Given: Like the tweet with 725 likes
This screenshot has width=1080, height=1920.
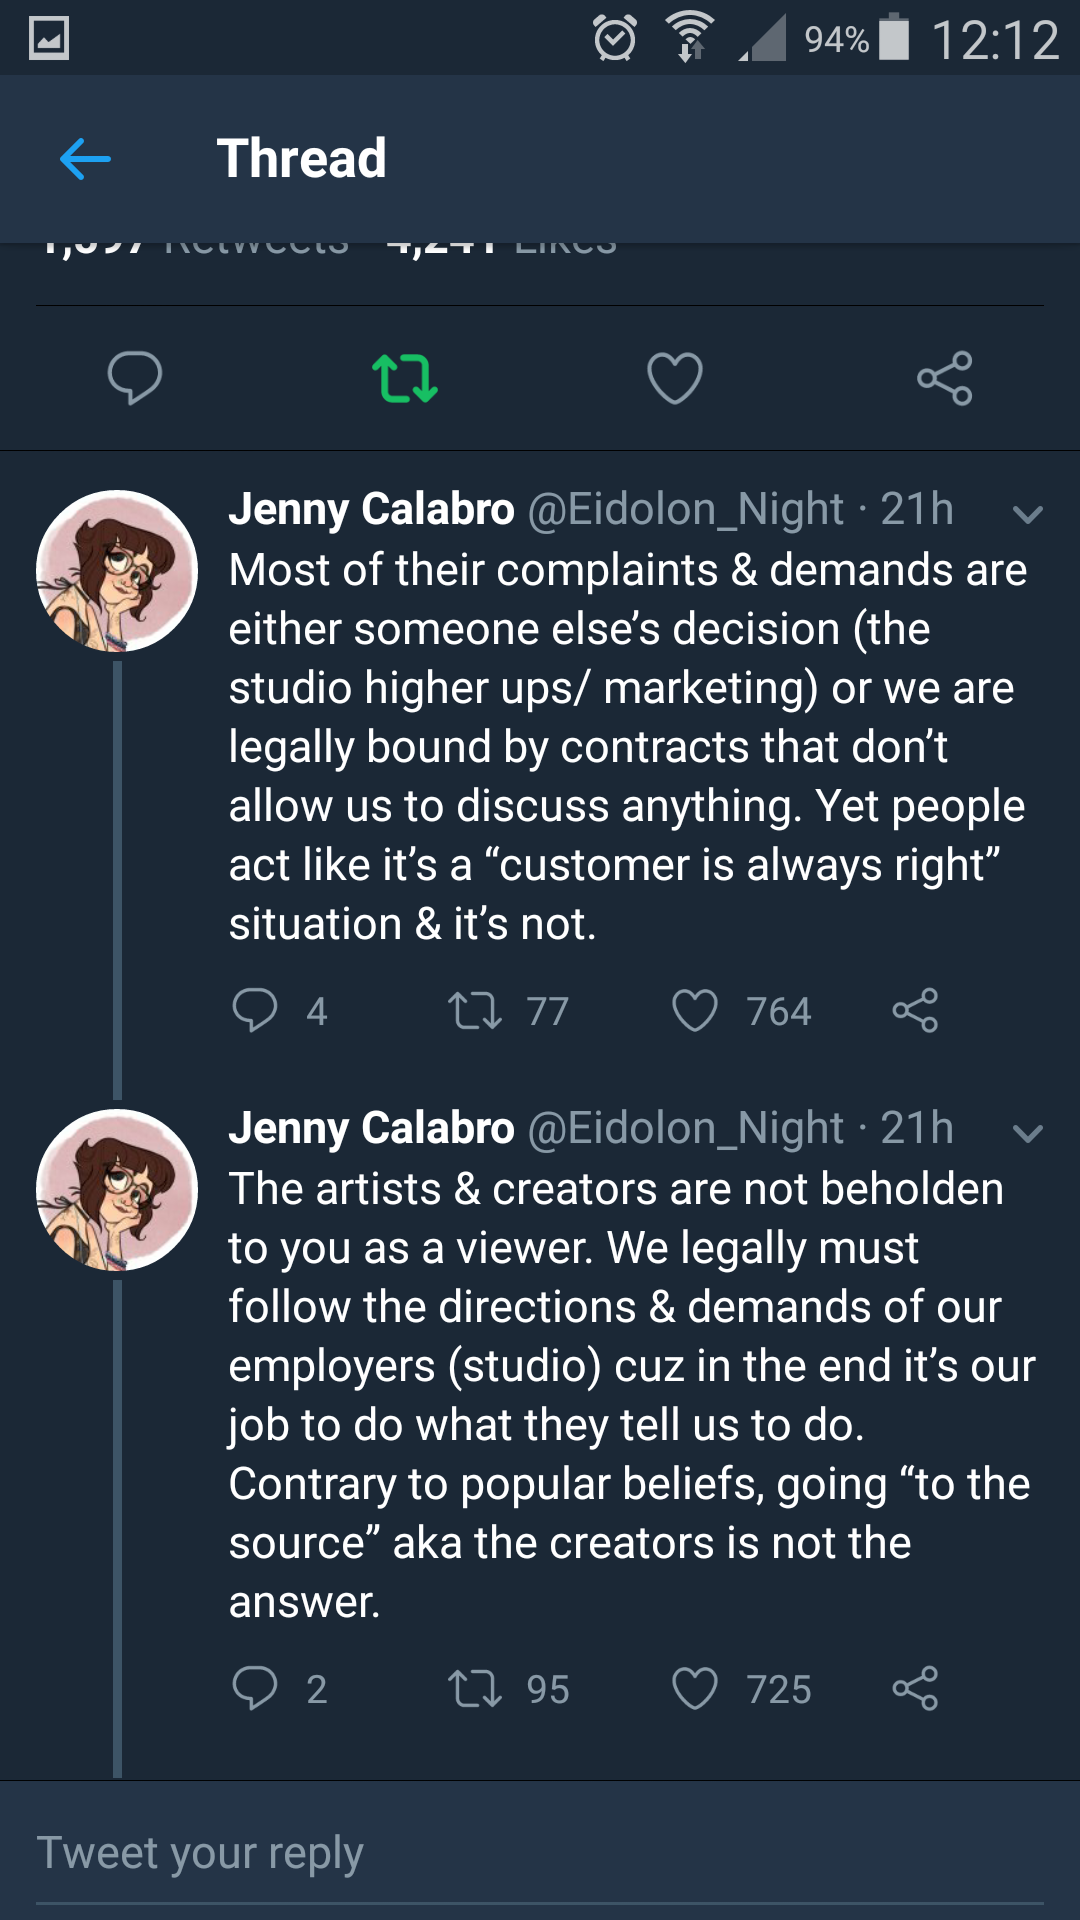Looking at the screenshot, I should point(695,1688).
